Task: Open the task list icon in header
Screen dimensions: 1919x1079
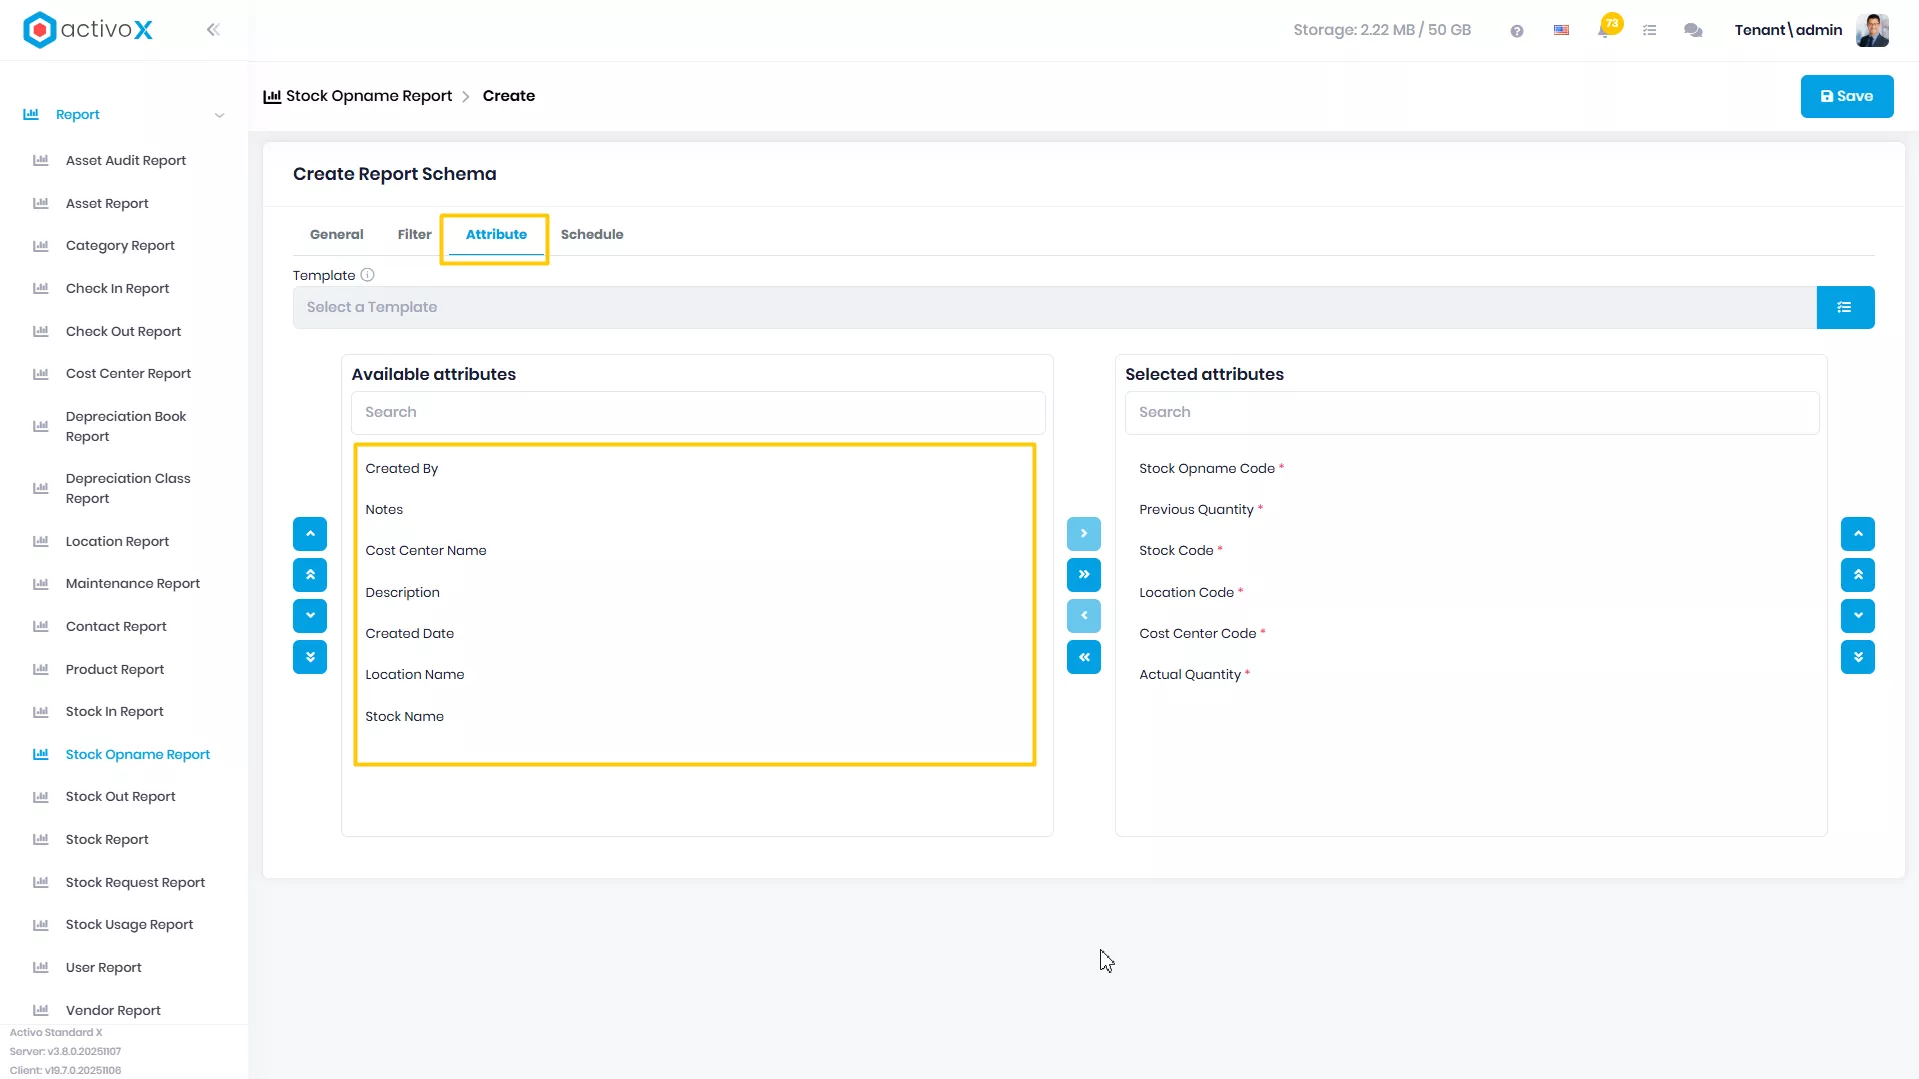Action: (x=1650, y=31)
